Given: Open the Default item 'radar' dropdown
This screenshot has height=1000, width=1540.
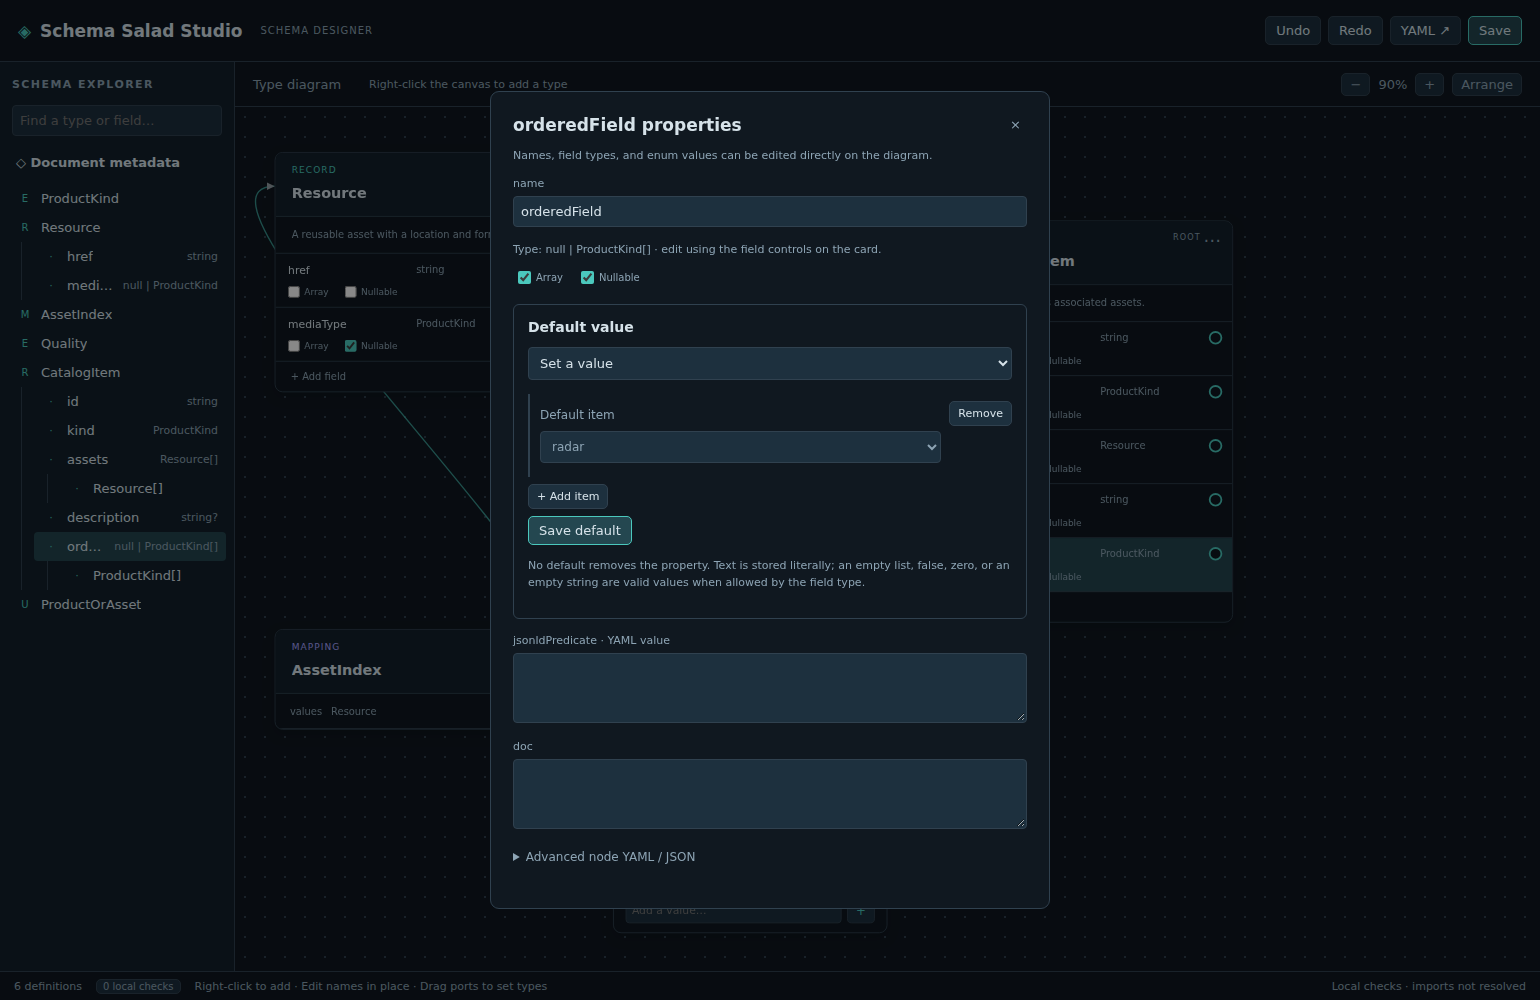Looking at the screenshot, I should [740, 447].
